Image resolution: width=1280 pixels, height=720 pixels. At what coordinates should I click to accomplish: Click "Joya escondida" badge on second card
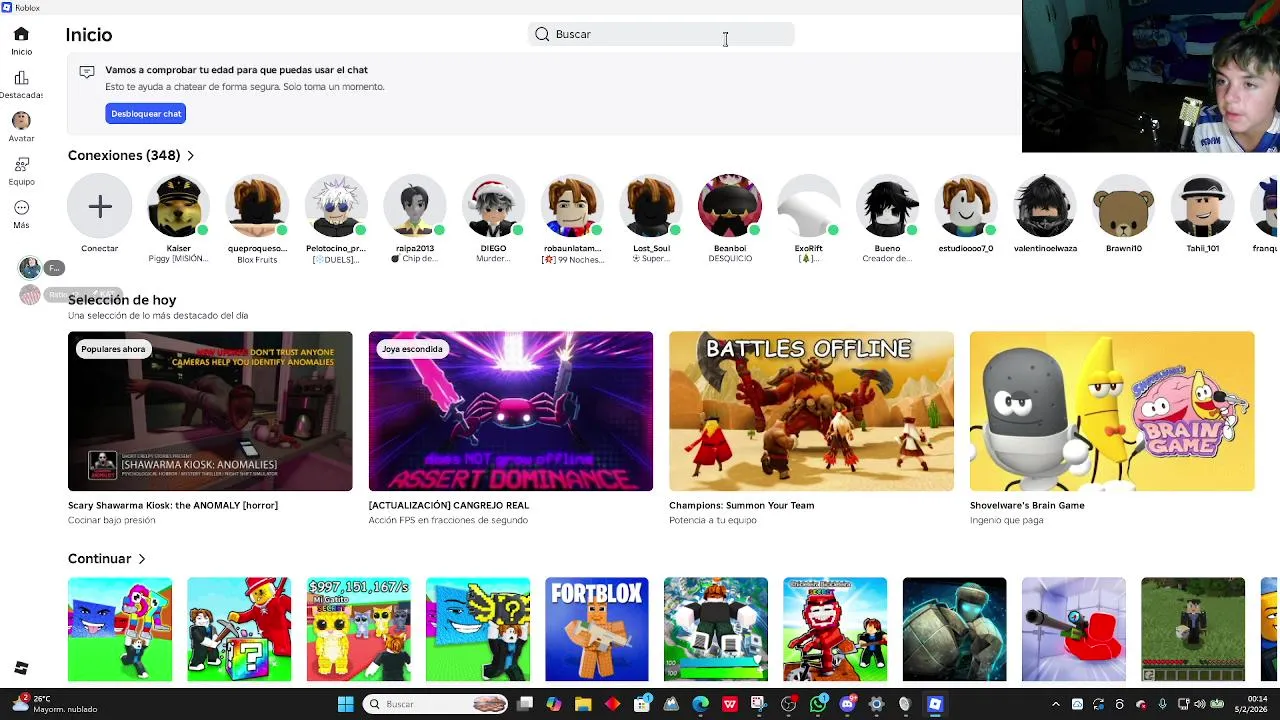click(412, 349)
